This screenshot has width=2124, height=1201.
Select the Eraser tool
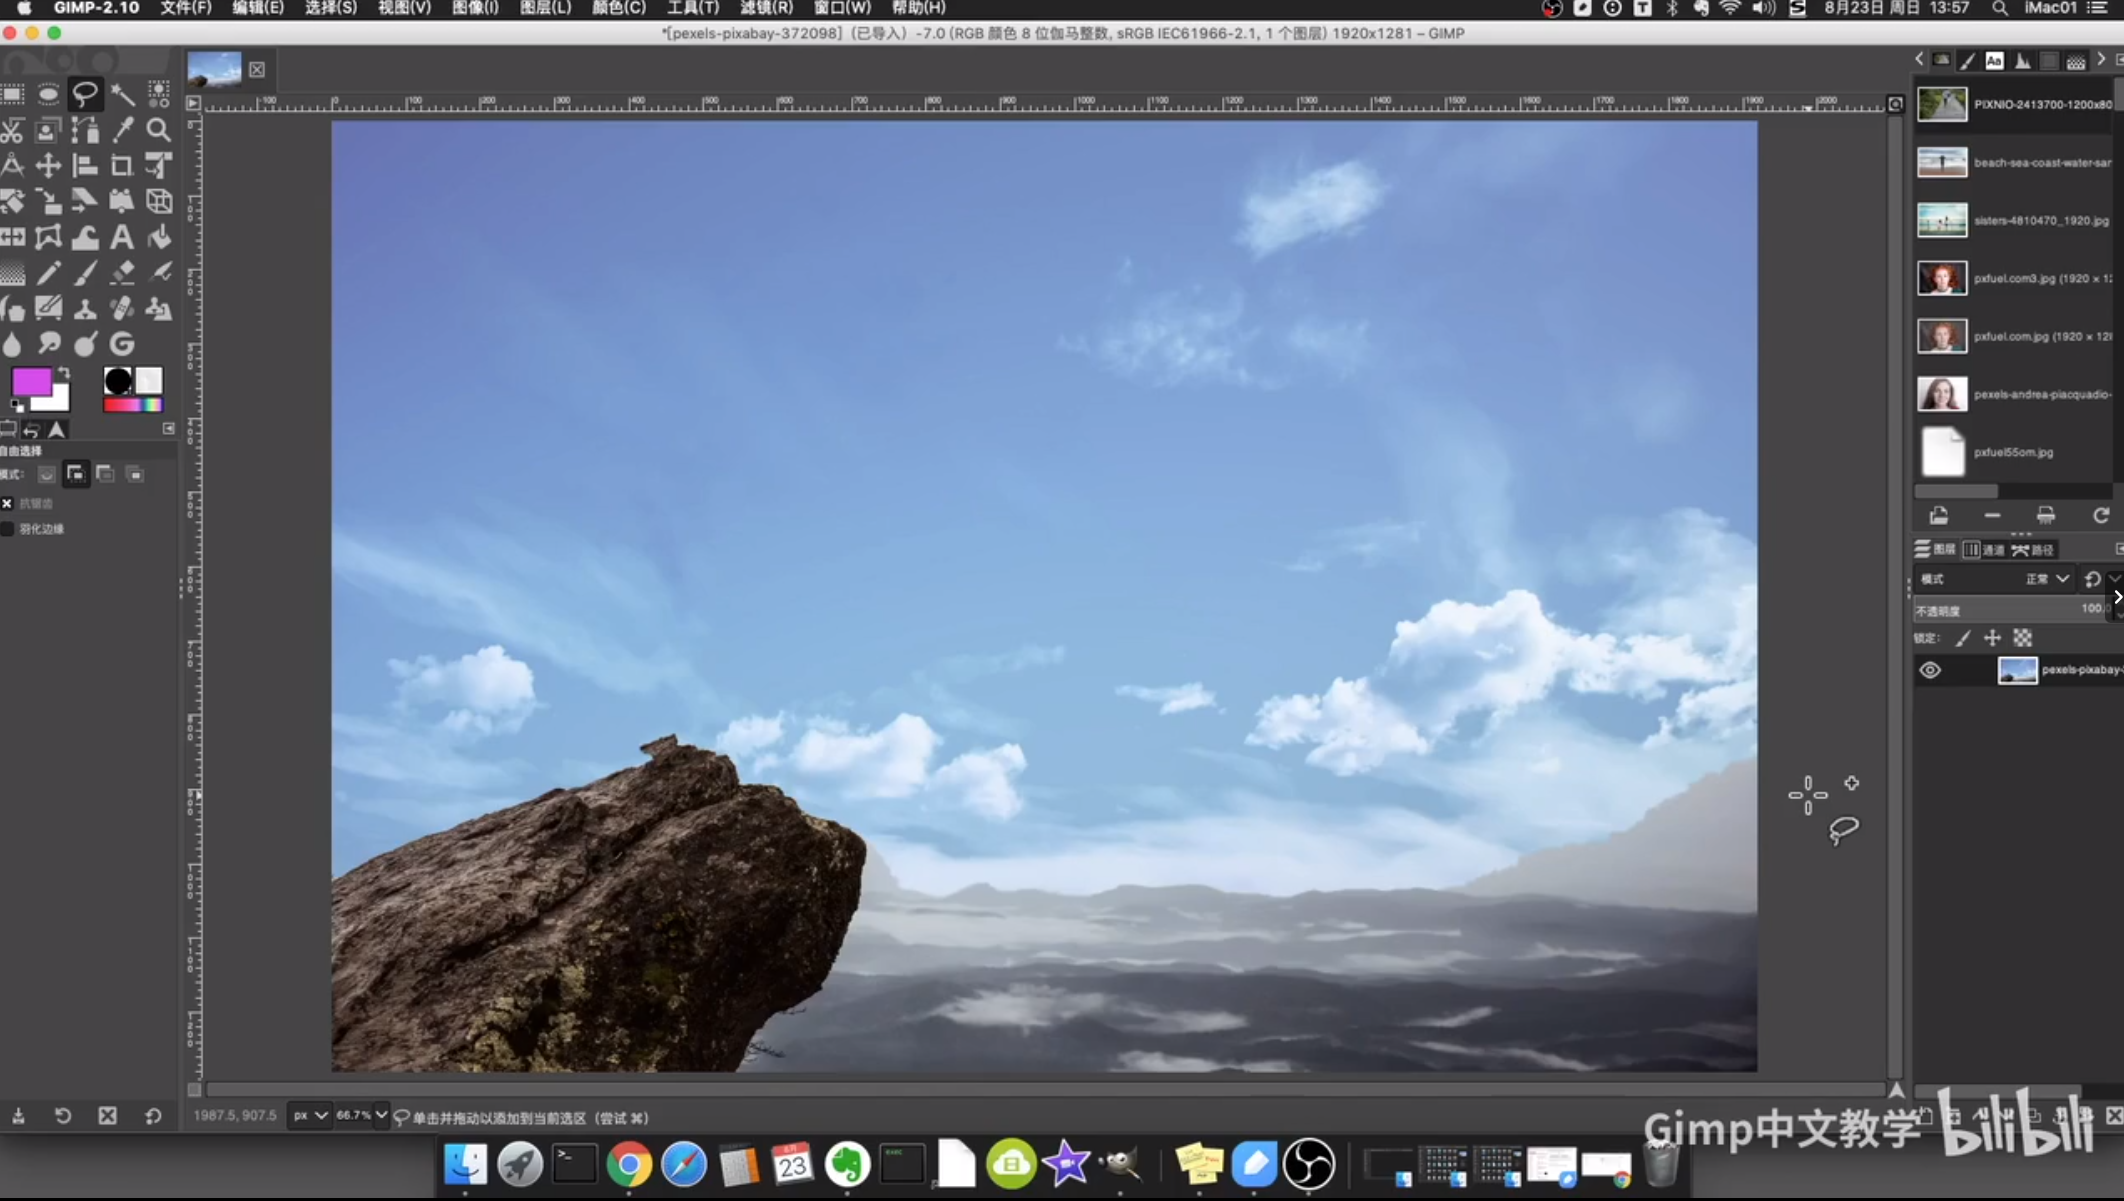pos(122,273)
